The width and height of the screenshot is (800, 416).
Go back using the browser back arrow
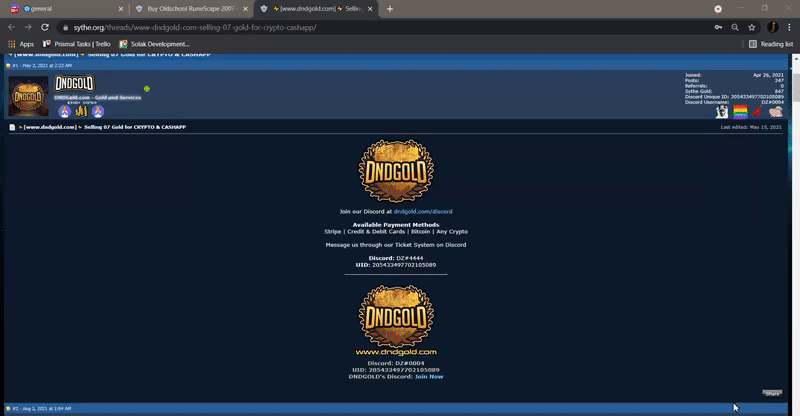pos(11,27)
